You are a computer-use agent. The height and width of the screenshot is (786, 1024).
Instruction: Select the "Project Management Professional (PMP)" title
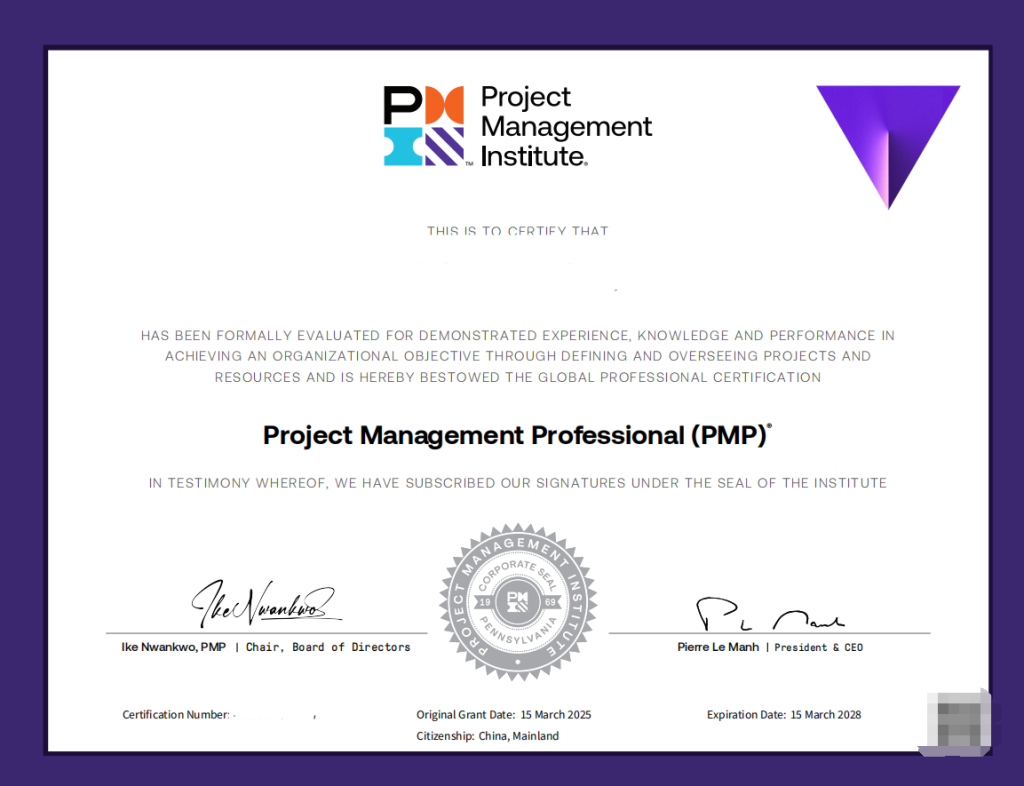point(517,435)
